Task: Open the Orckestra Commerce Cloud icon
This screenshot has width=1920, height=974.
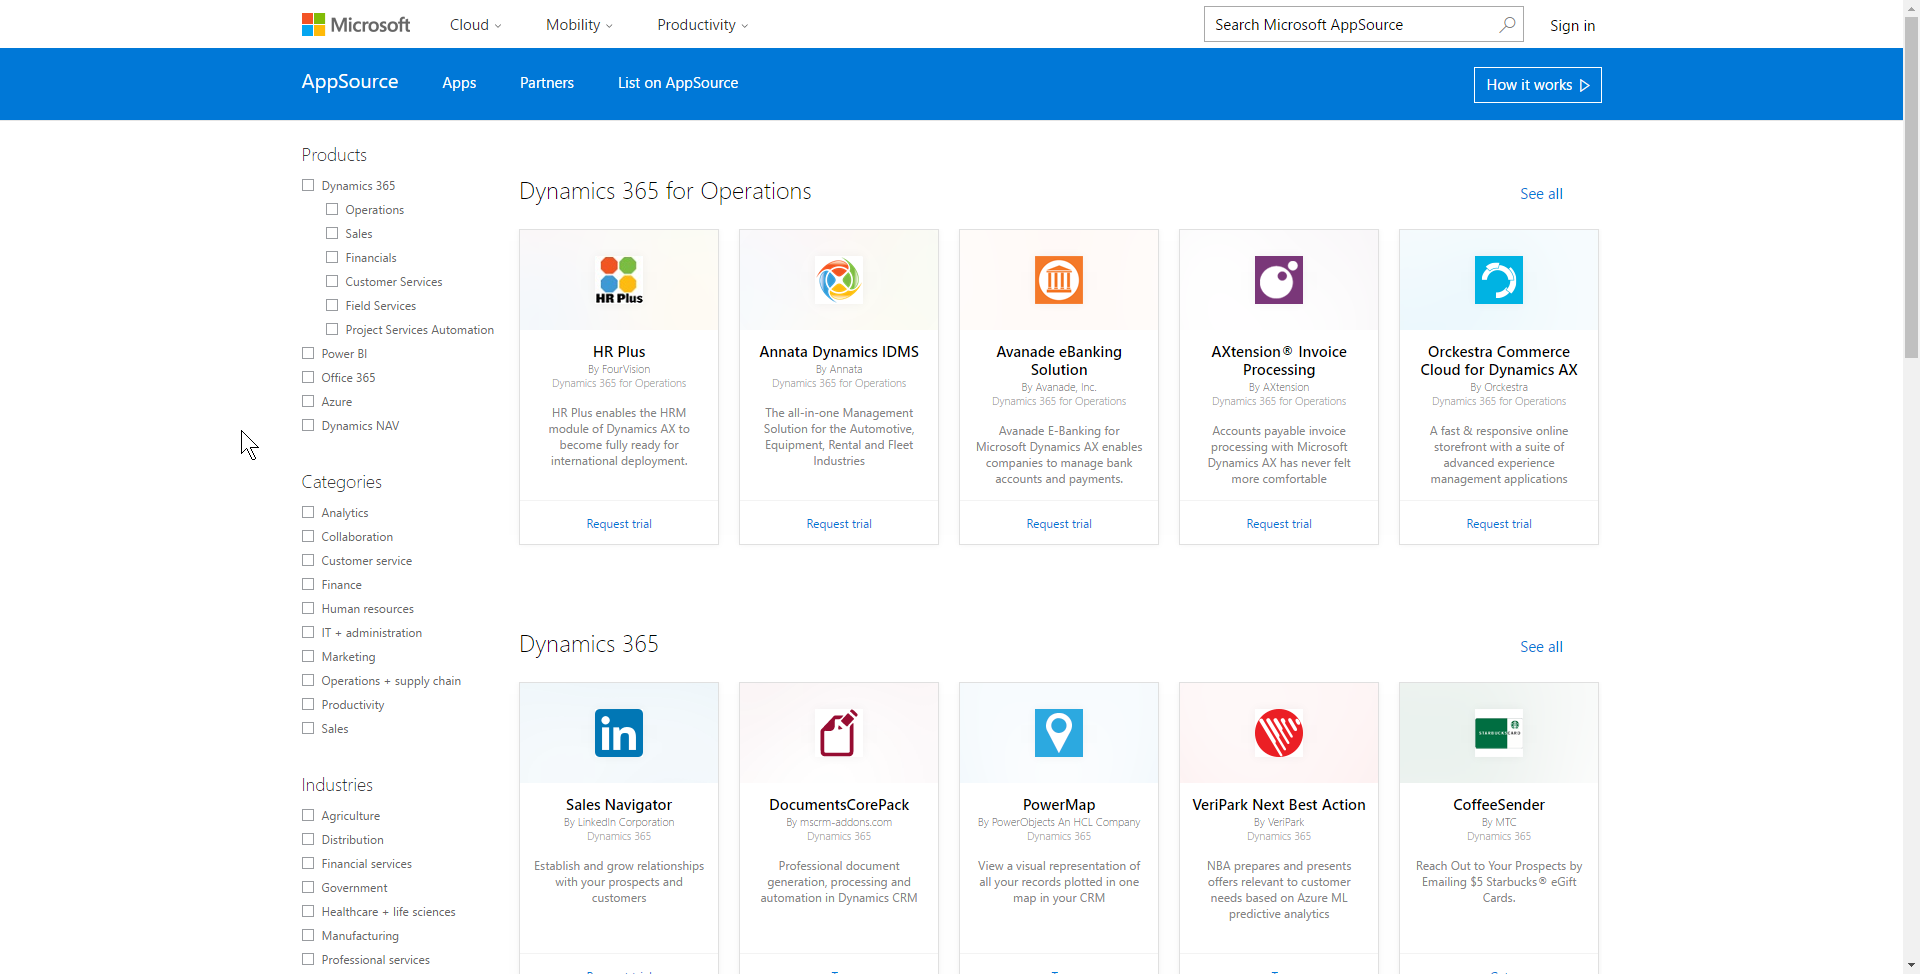Action: [x=1499, y=280]
